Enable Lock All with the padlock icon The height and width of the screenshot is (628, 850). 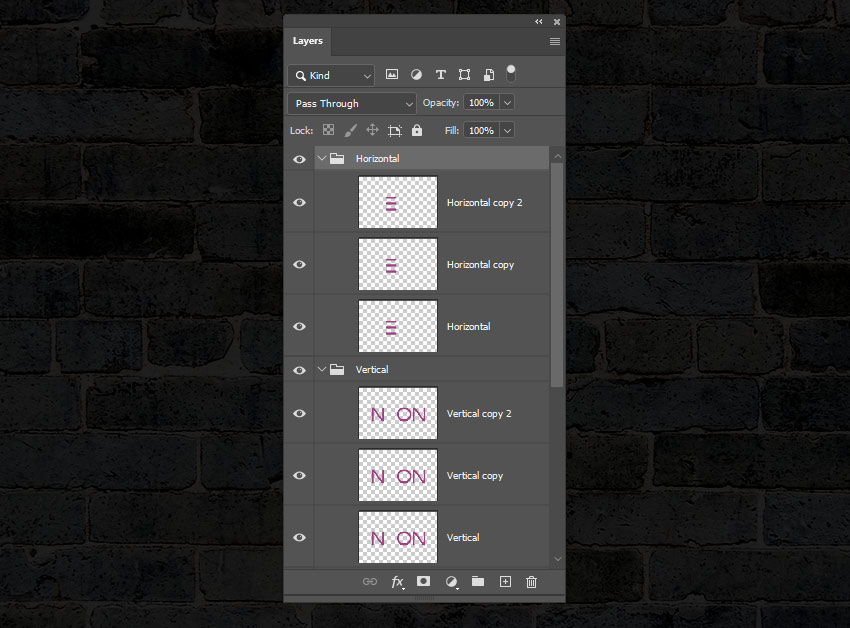416,130
